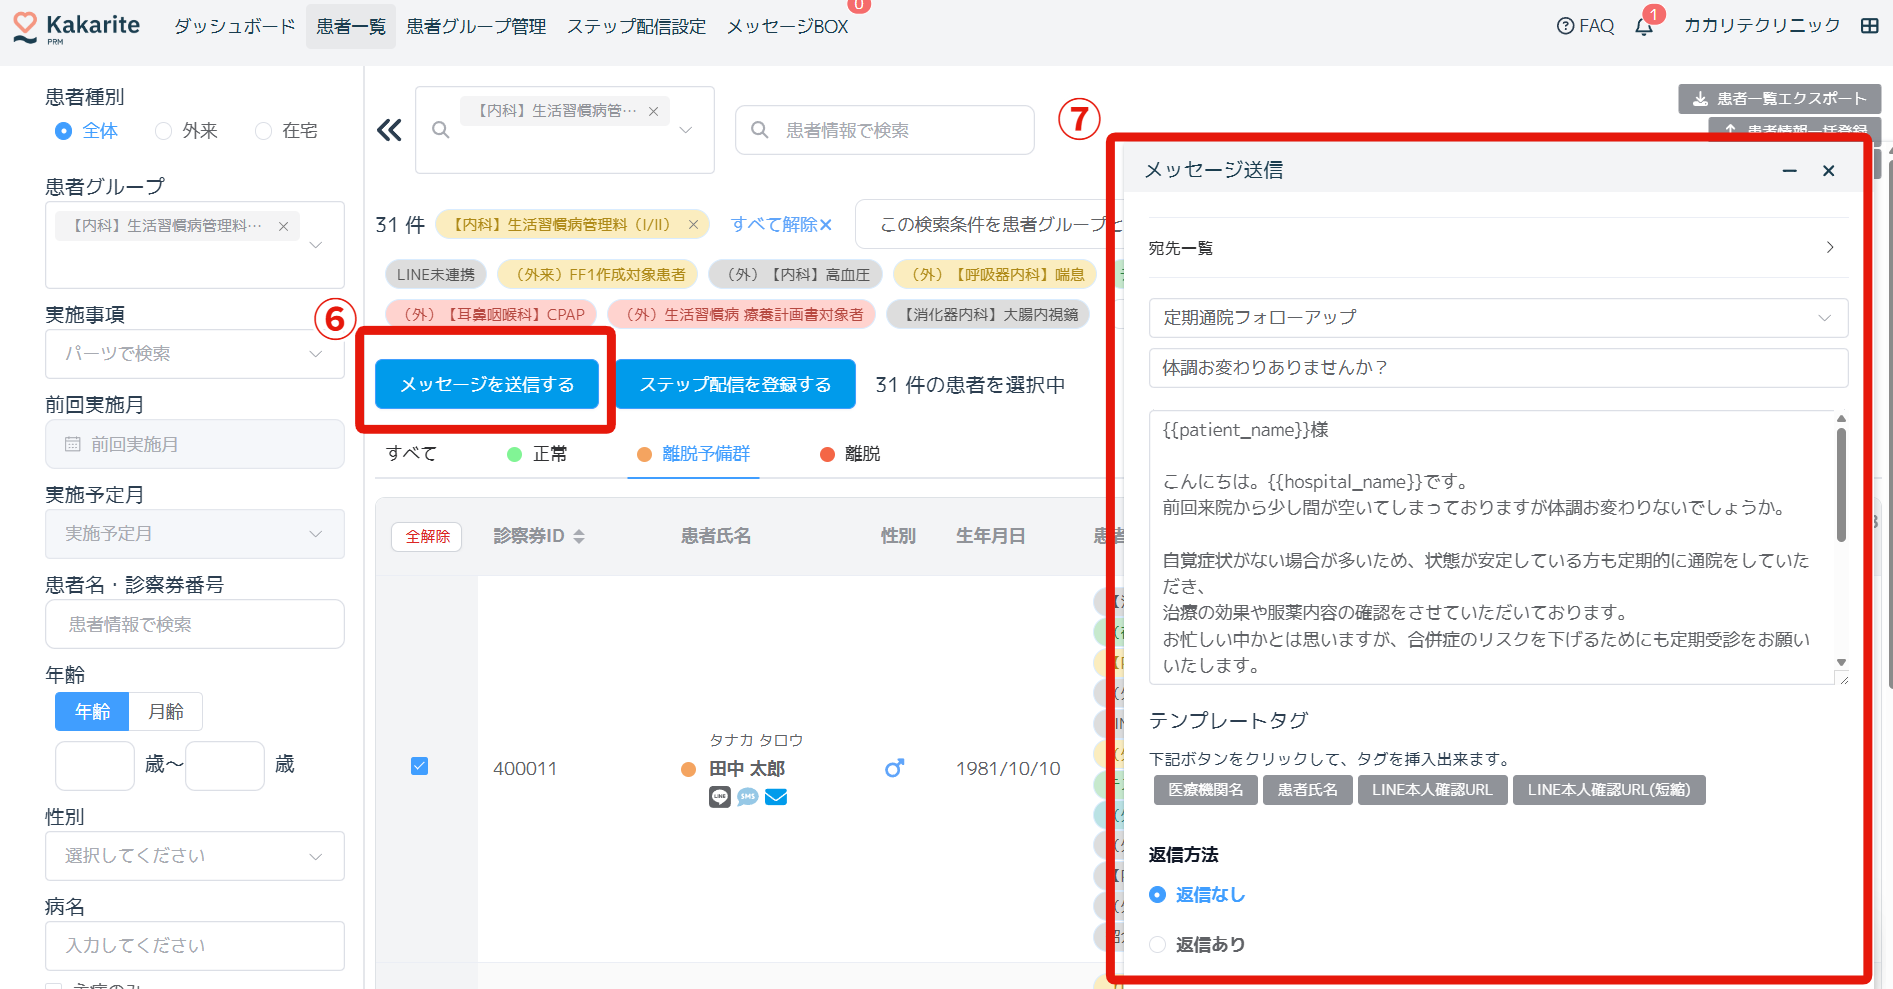1893x989 pixels.
Task: Click the notification bell icon
Action: [1643, 27]
